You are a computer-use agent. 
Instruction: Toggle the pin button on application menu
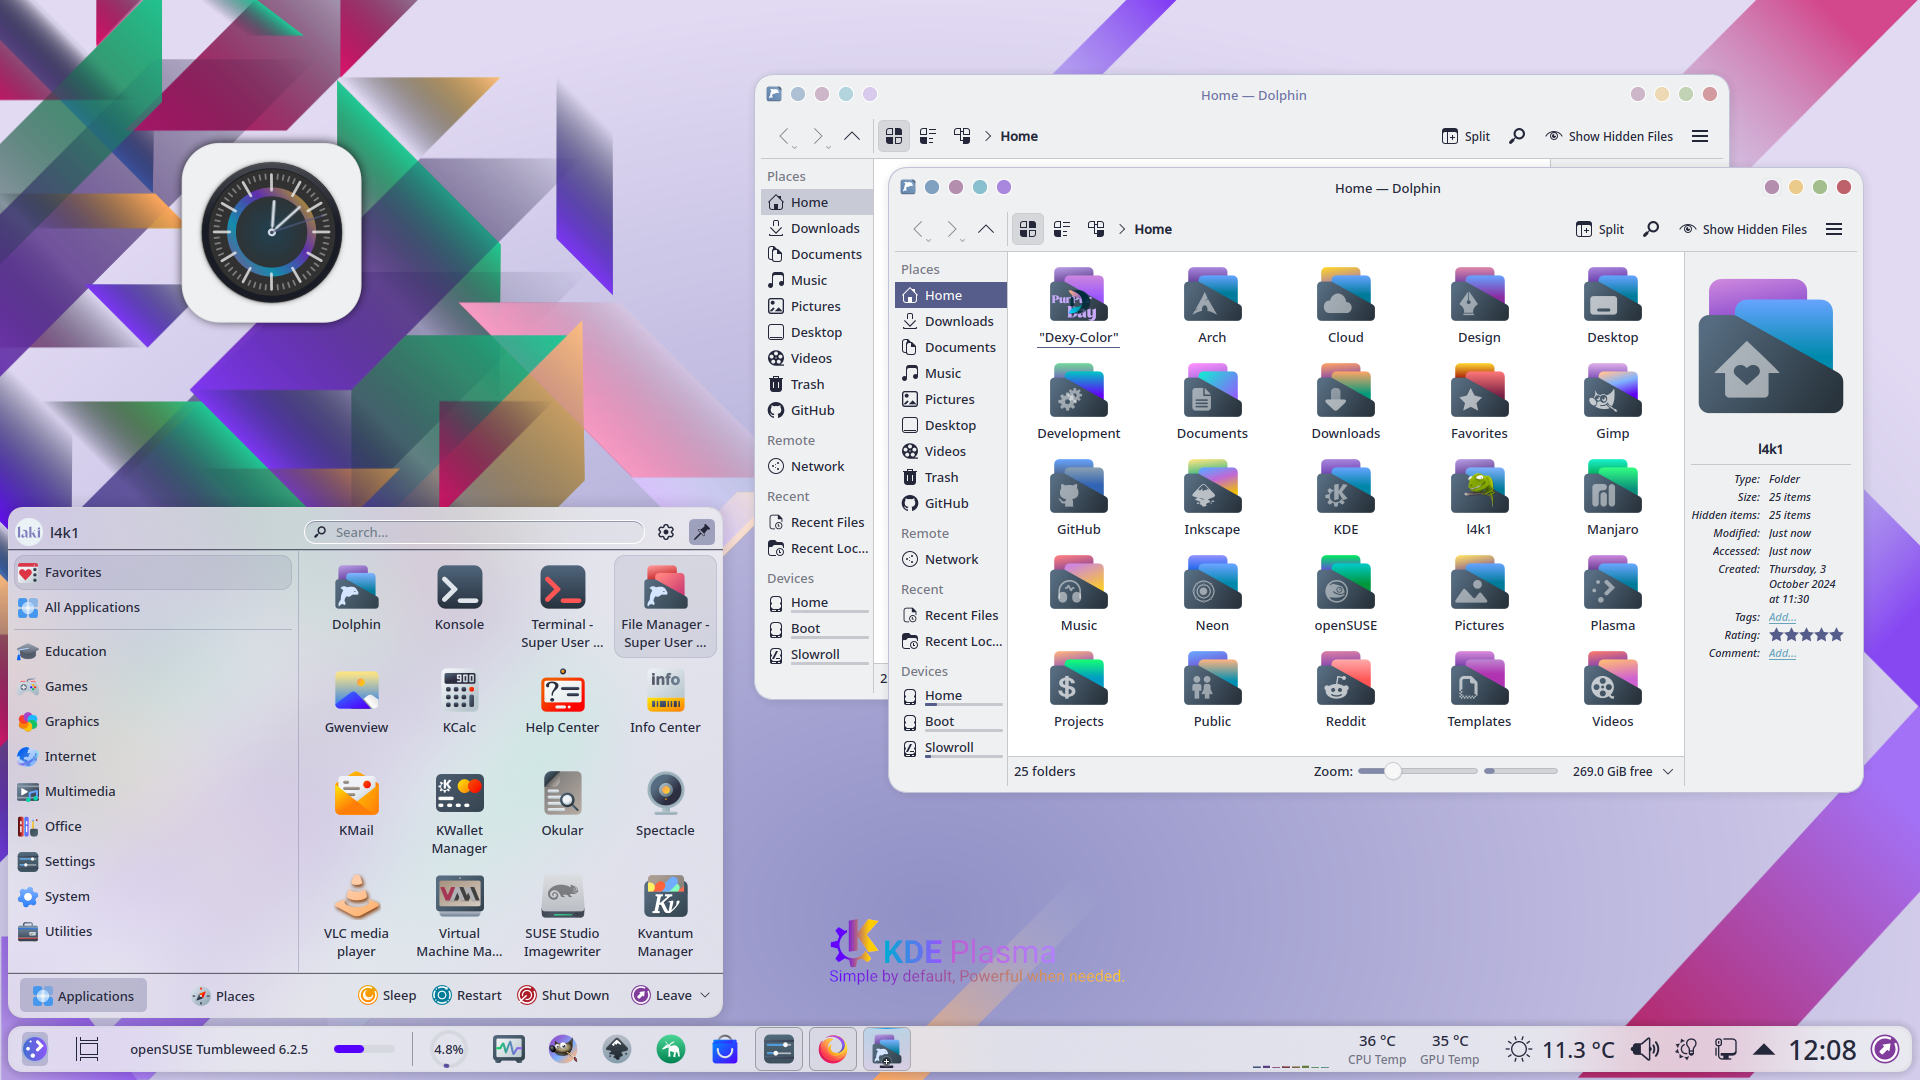(x=702, y=532)
